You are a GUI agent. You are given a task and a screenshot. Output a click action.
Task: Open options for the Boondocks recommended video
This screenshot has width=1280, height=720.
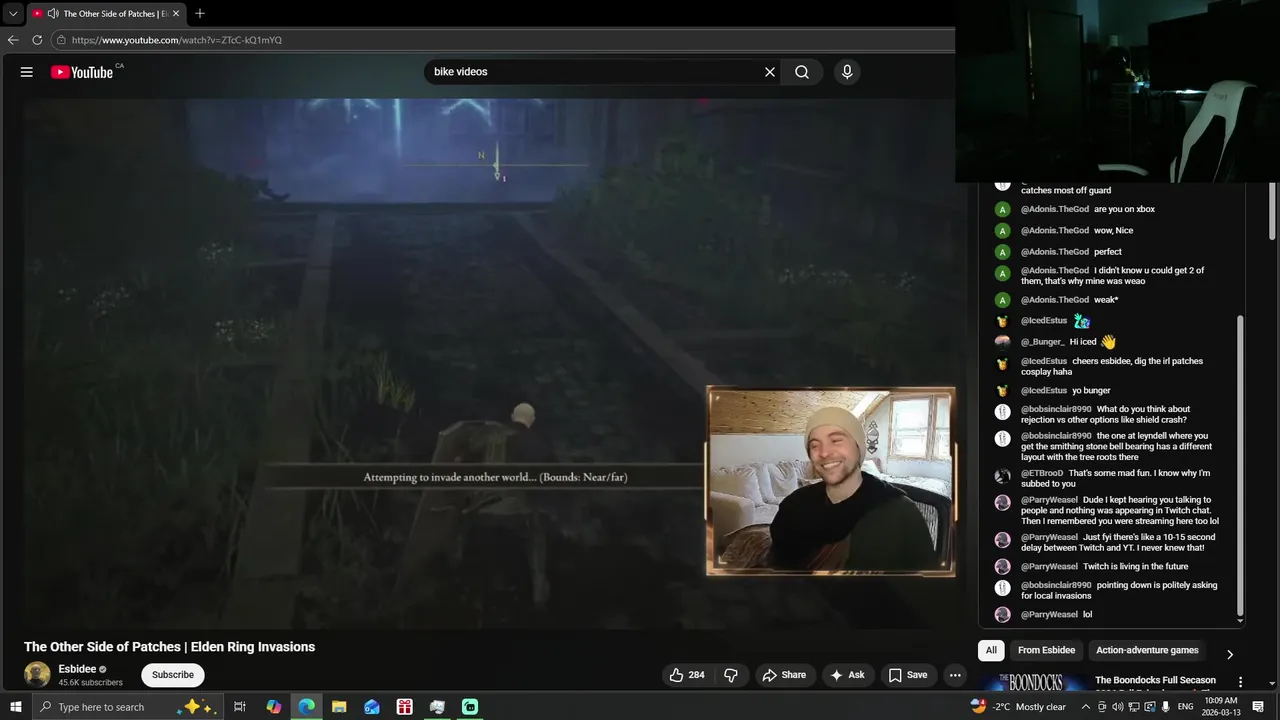pos(1241,682)
